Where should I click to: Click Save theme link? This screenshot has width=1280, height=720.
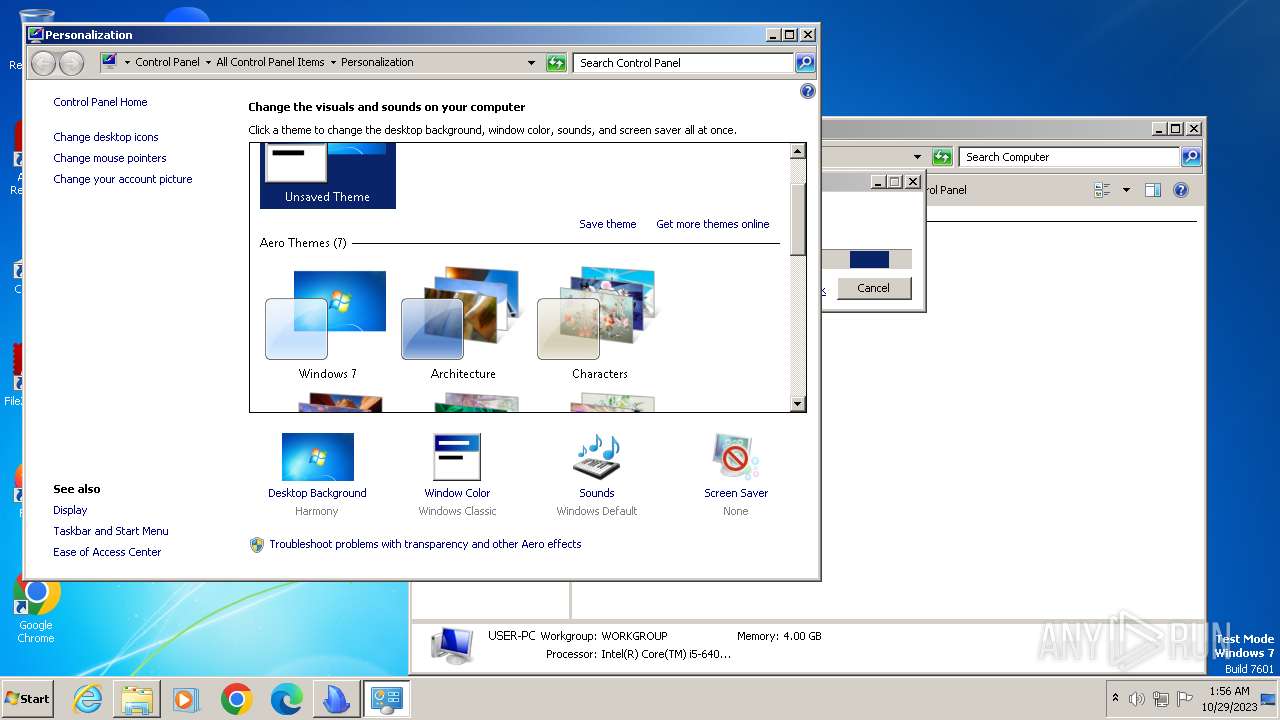coord(607,224)
